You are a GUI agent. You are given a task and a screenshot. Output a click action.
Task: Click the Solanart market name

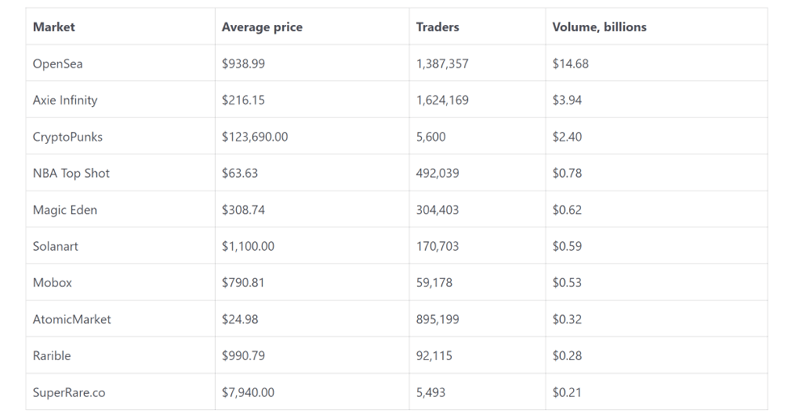click(x=55, y=246)
